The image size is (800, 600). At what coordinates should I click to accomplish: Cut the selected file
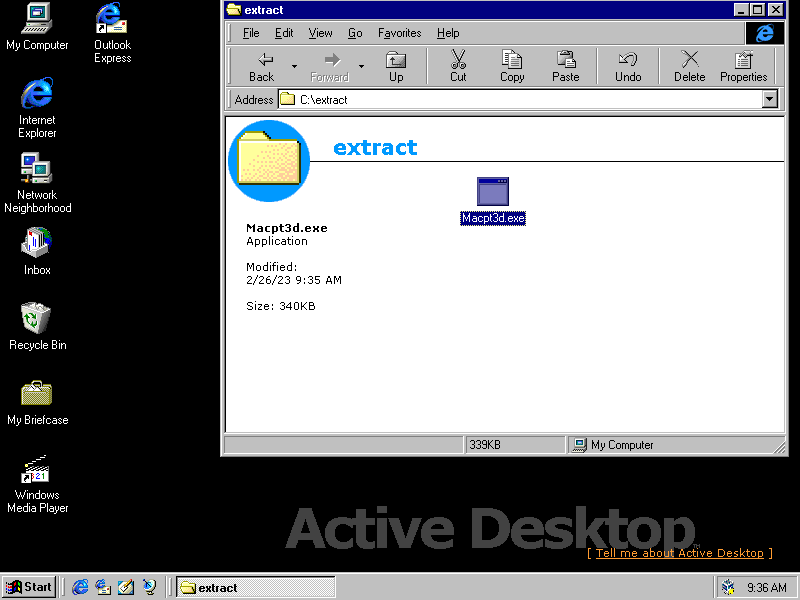pos(458,67)
